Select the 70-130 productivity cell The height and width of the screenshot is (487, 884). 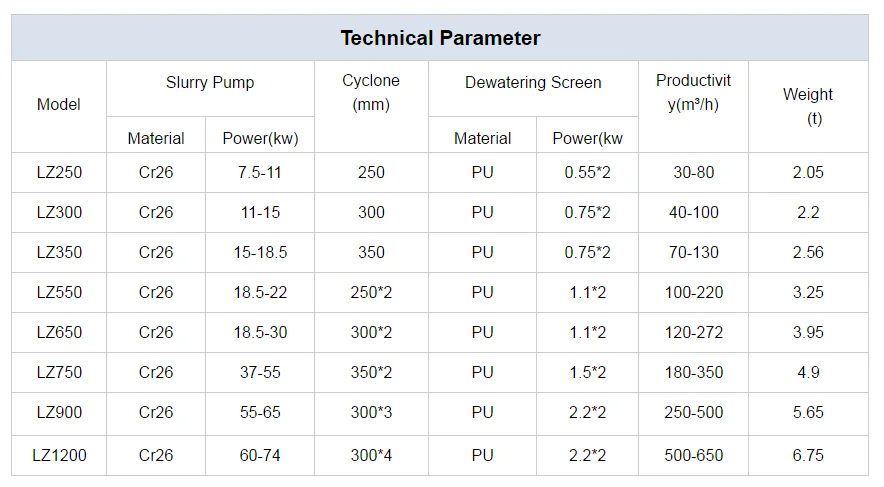tap(693, 253)
